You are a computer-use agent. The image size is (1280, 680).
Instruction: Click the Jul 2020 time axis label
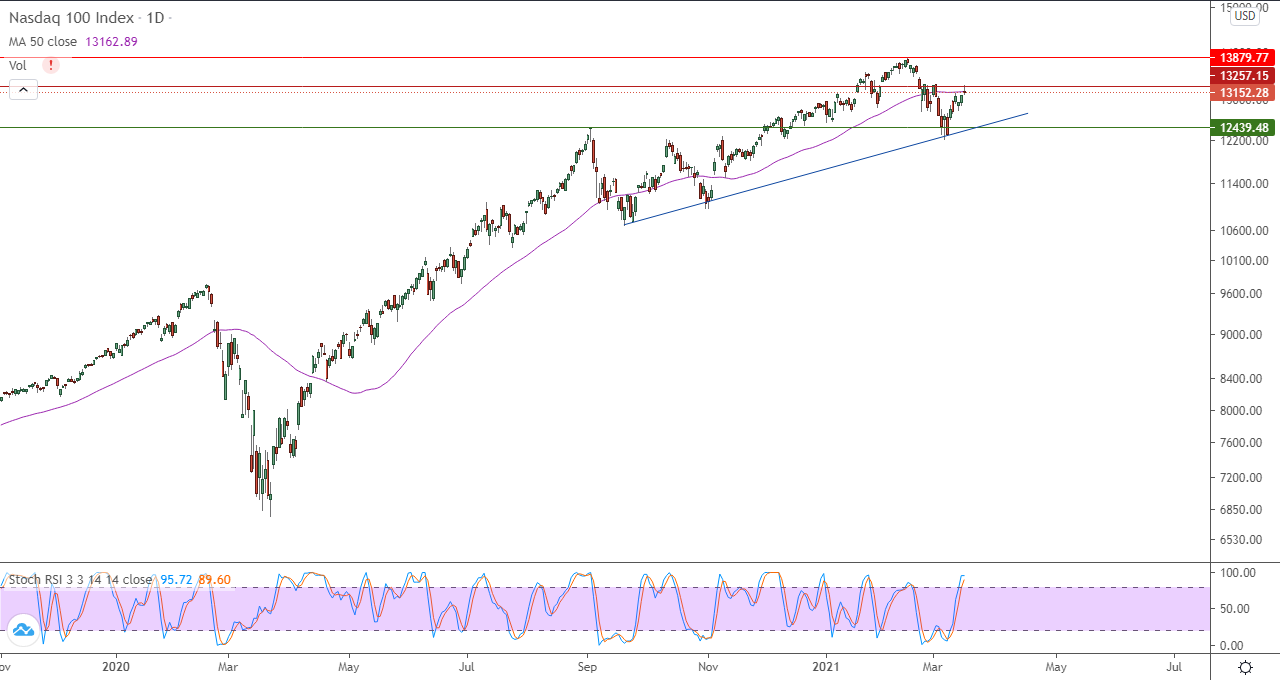466,666
